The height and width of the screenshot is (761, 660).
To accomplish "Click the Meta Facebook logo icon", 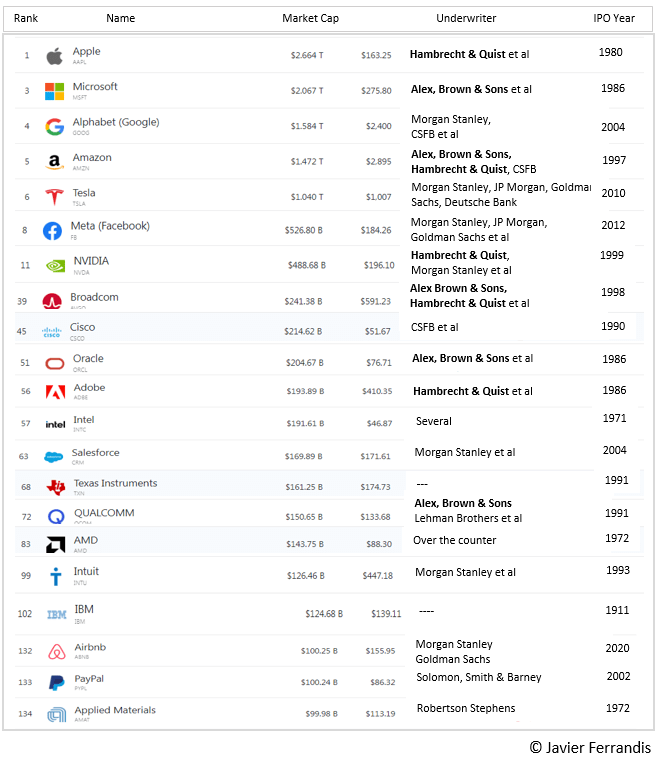I will [x=53, y=231].
